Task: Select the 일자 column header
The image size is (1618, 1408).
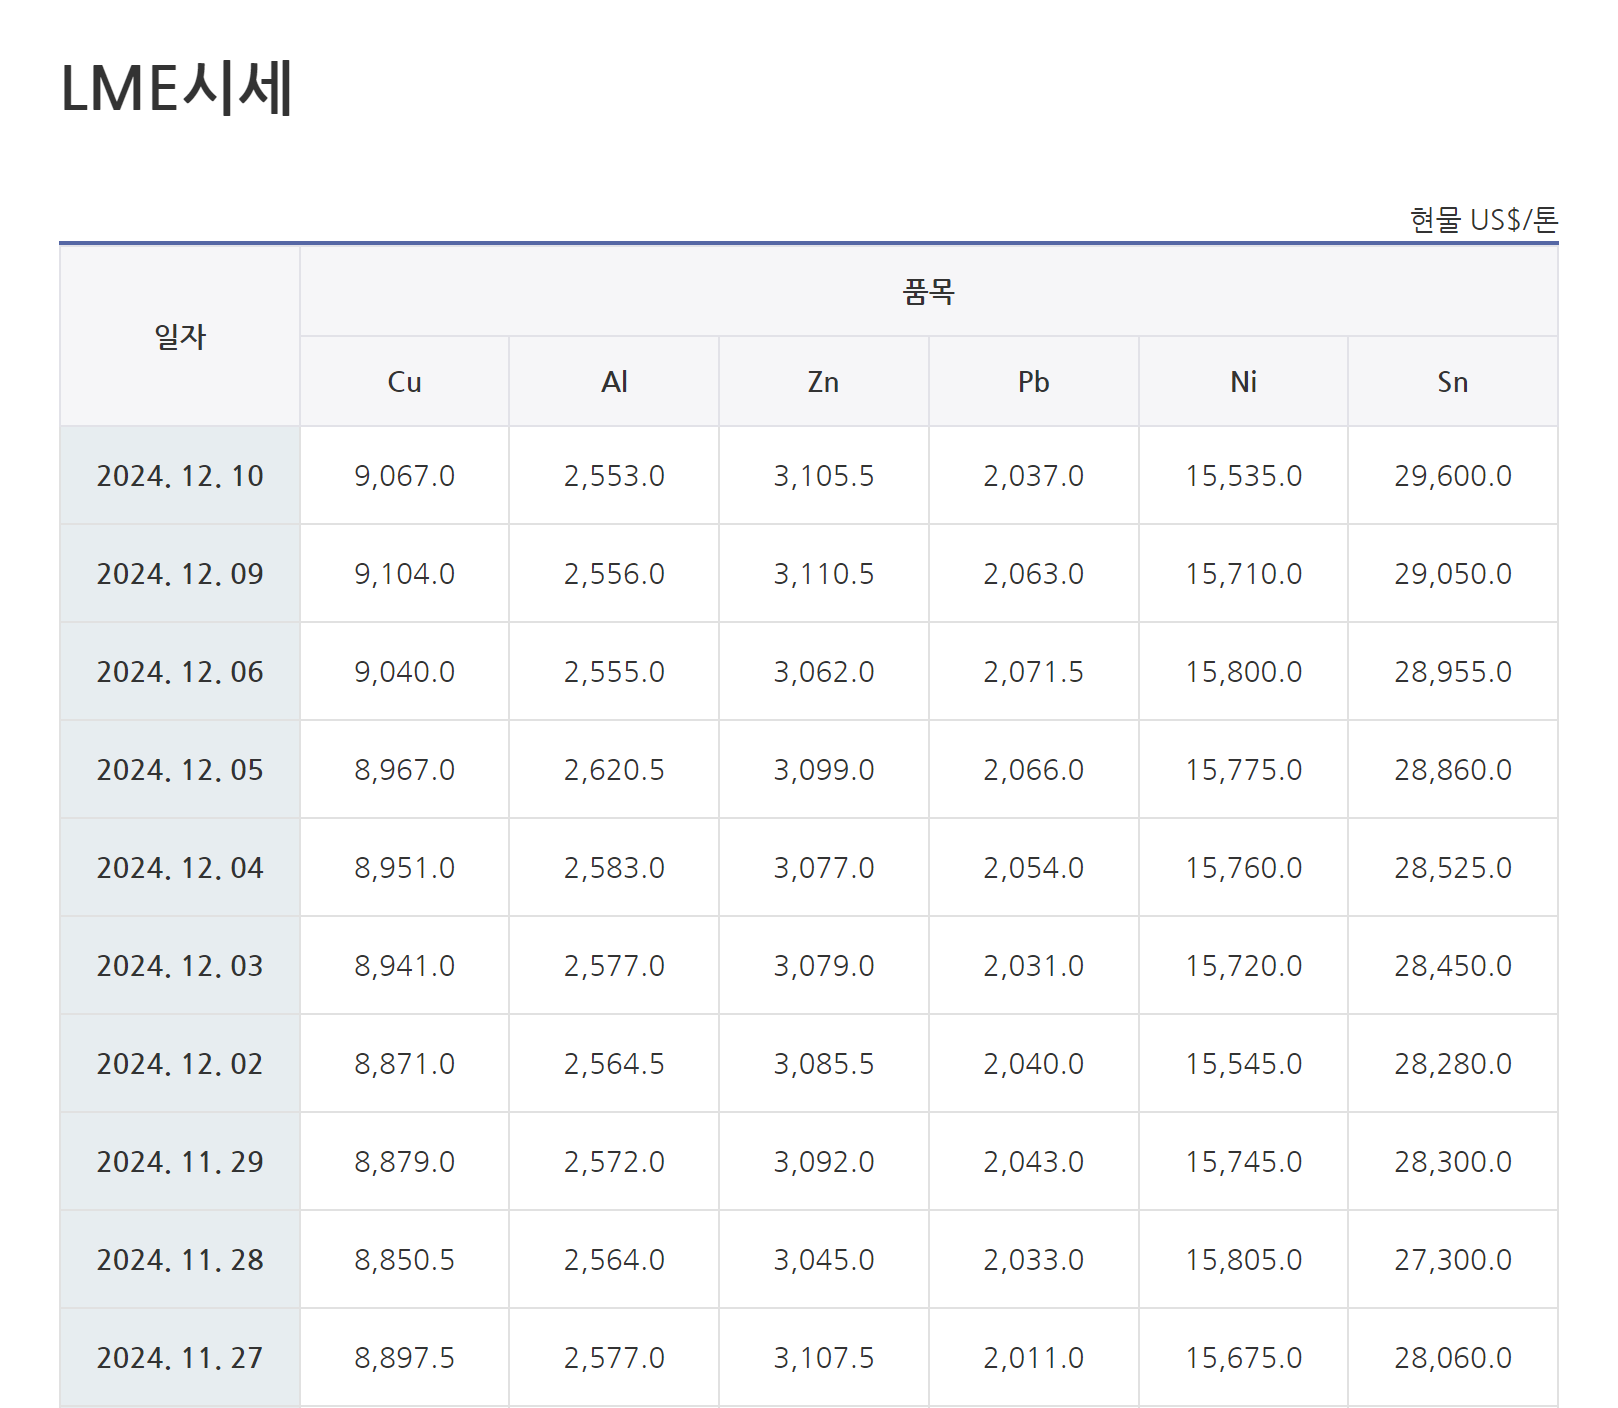Action: [180, 337]
